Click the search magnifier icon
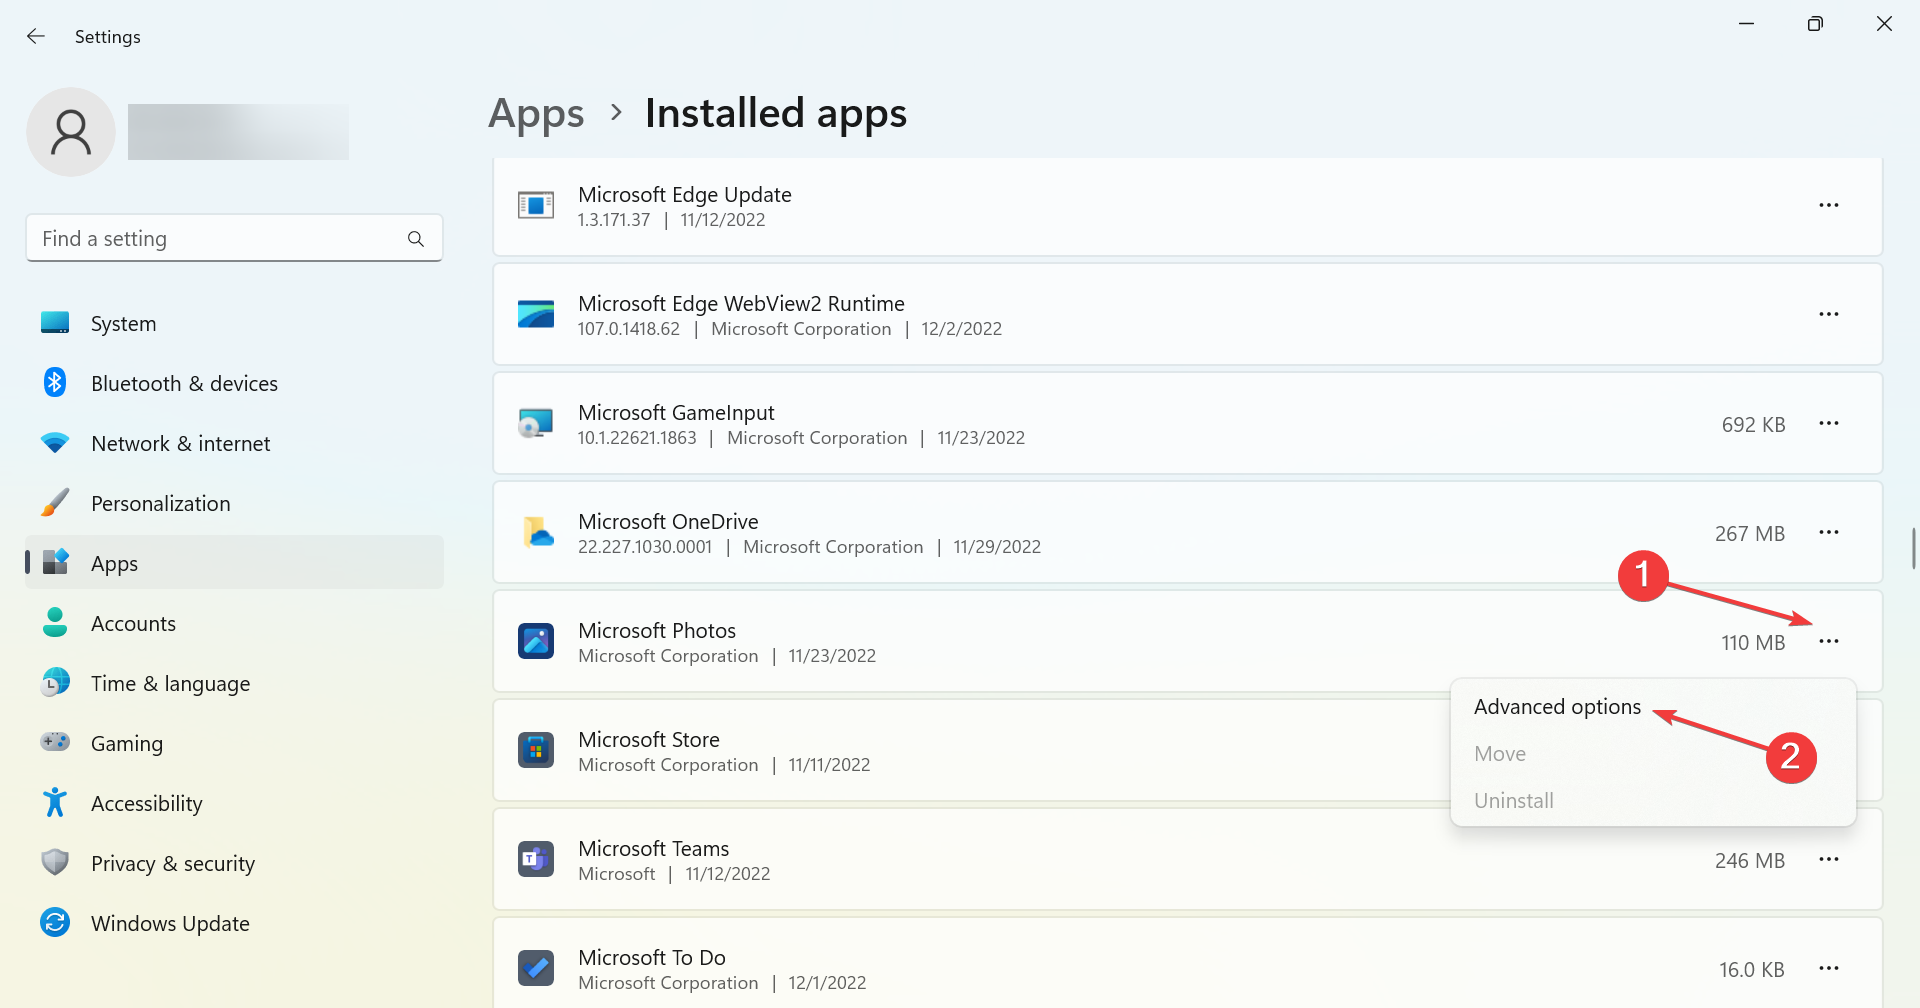 [x=416, y=239]
